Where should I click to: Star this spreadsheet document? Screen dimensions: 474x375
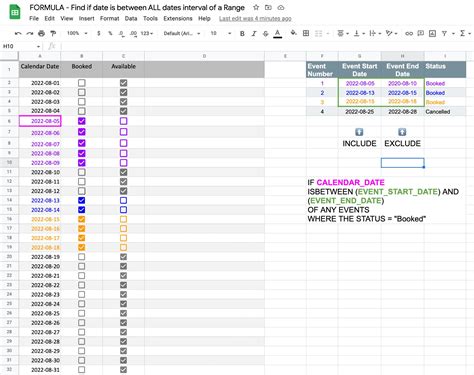[x=256, y=7]
